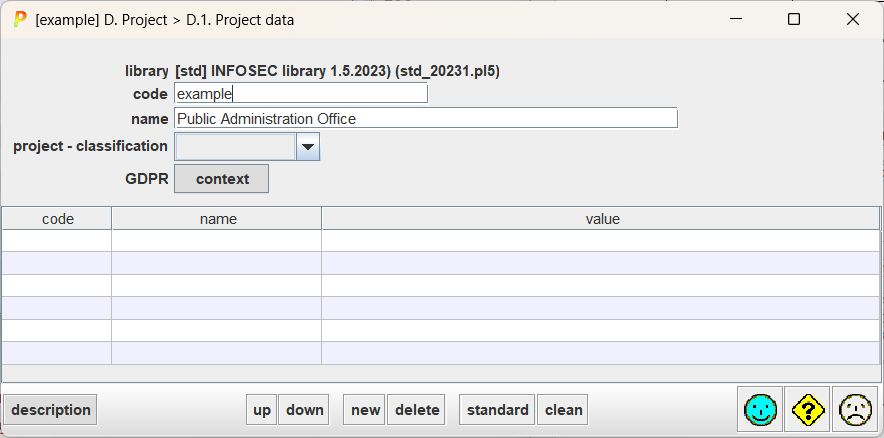The width and height of the screenshot is (884, 438).
Task: Click the code input field containing example
Action: point(300,93)
